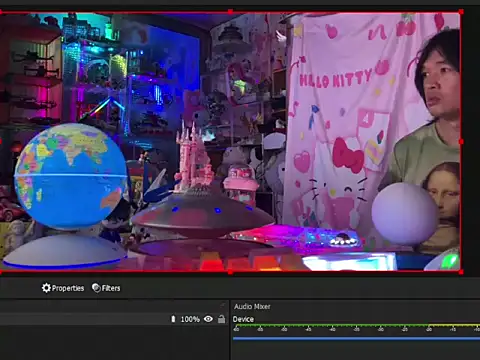Click the yellow zone of Device meter

[454, 325]
